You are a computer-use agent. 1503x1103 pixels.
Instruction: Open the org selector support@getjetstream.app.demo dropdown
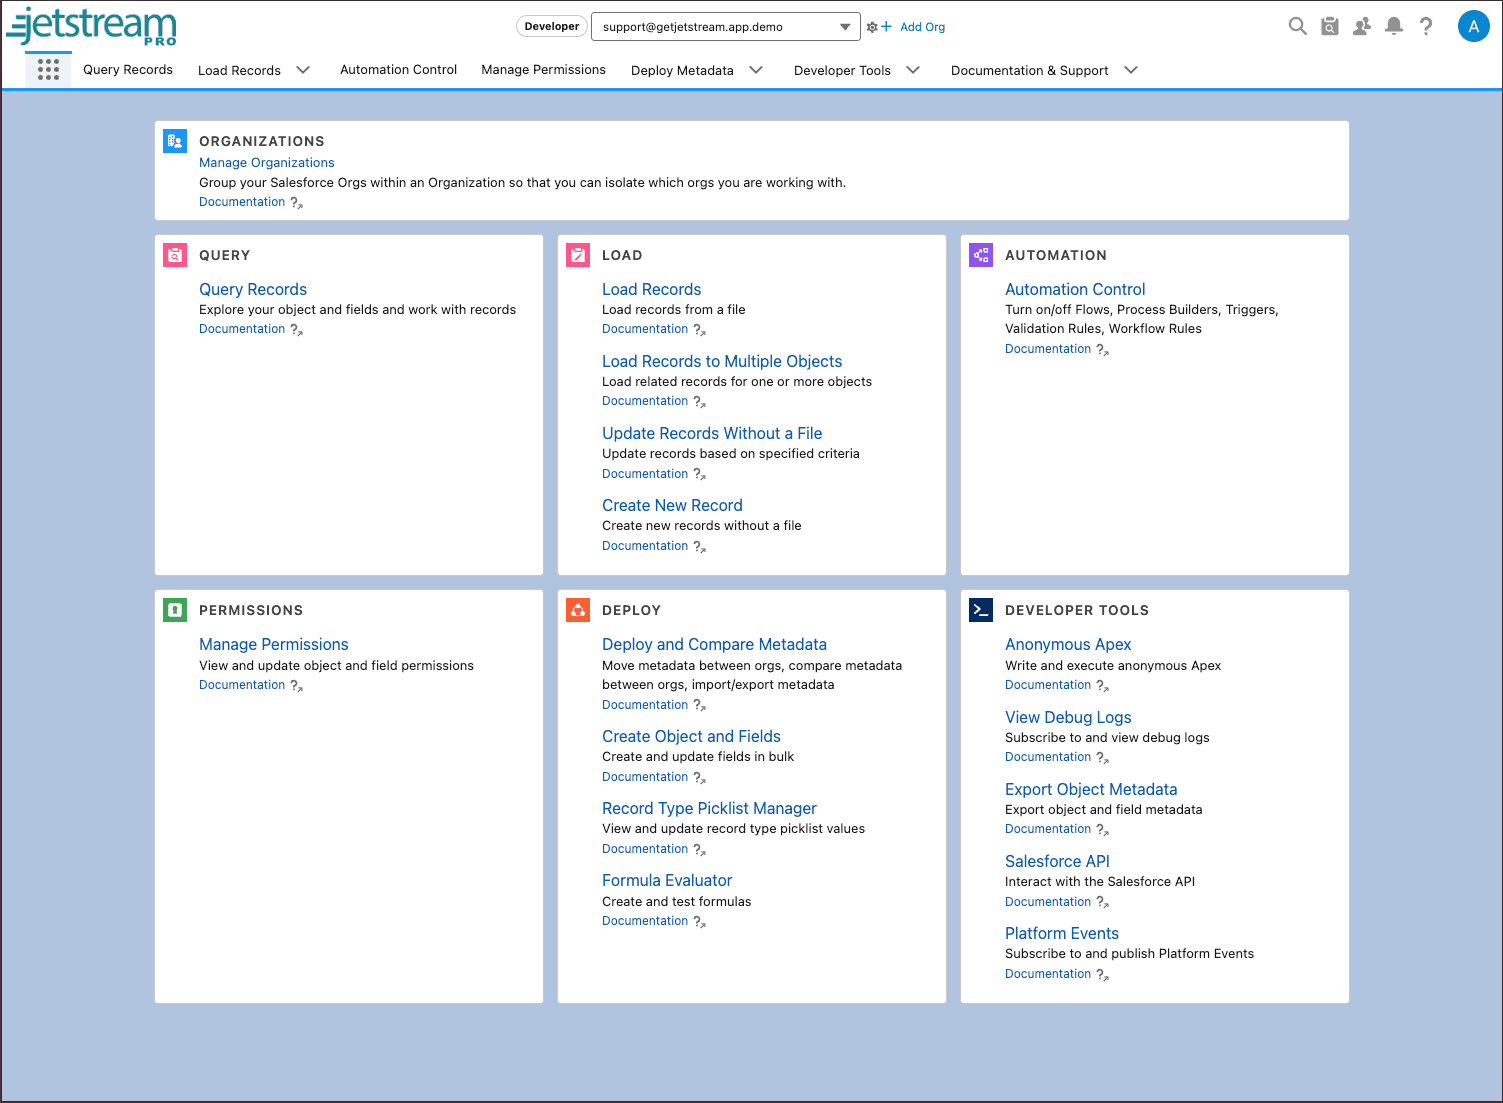click(x=725, y=27)
